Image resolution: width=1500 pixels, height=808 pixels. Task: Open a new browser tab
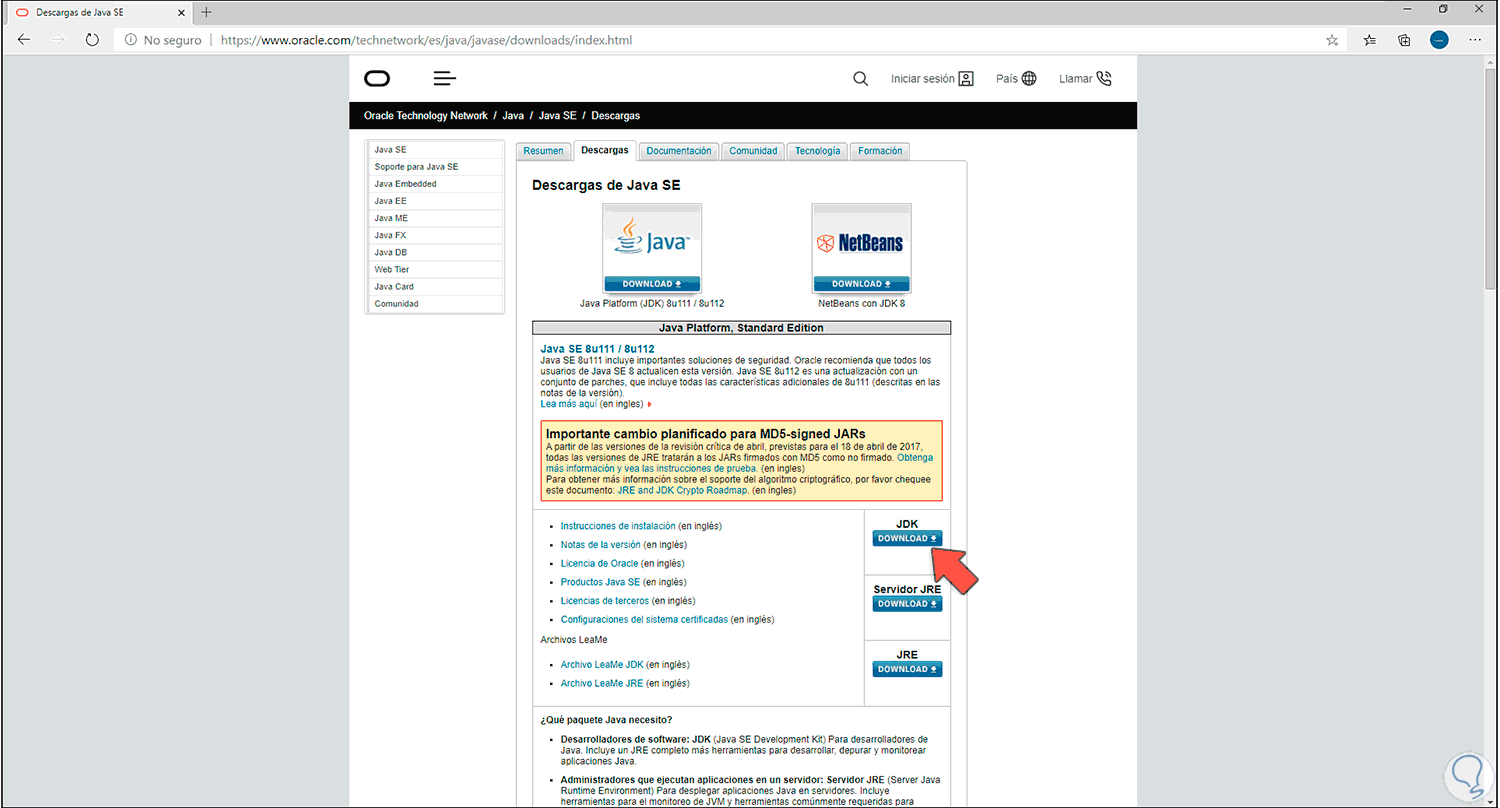[207, 12]
